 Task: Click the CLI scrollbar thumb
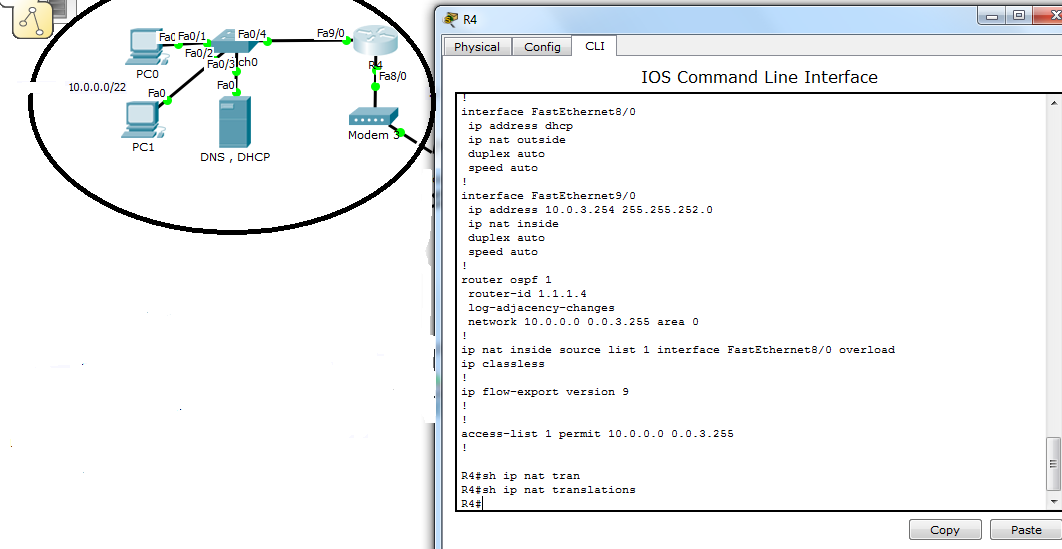click(x=1053, y=464)
